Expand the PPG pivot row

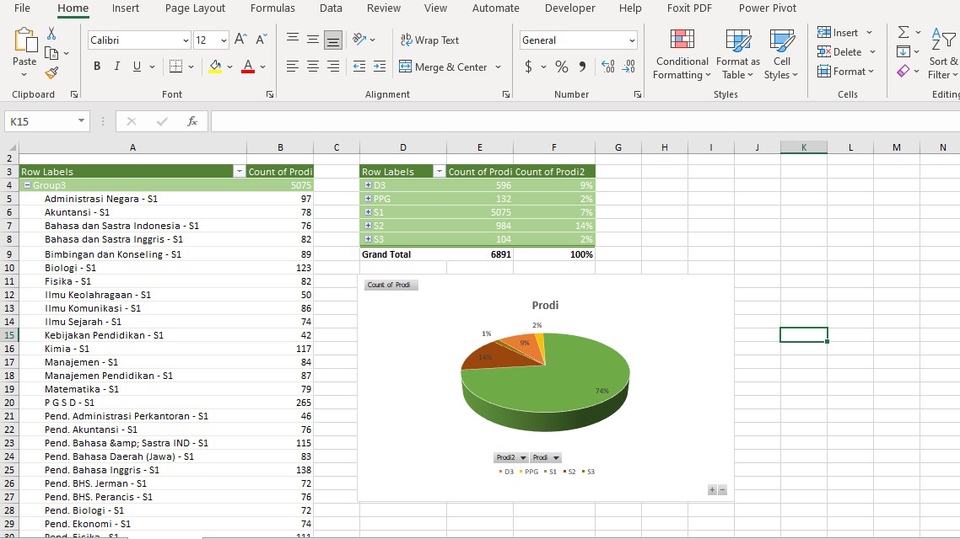point(368,198)
